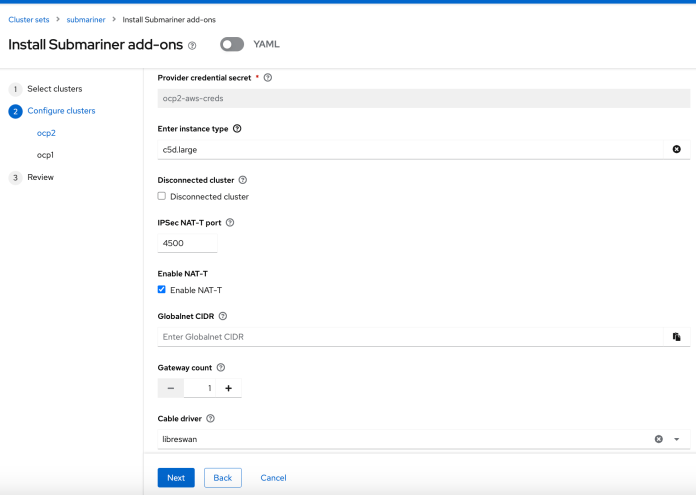Image resolution: width=696 pixels, height=495 pixels.
Task: Select ocp1 cluster in wizard sidebar
Action: (x=45, y=155)
